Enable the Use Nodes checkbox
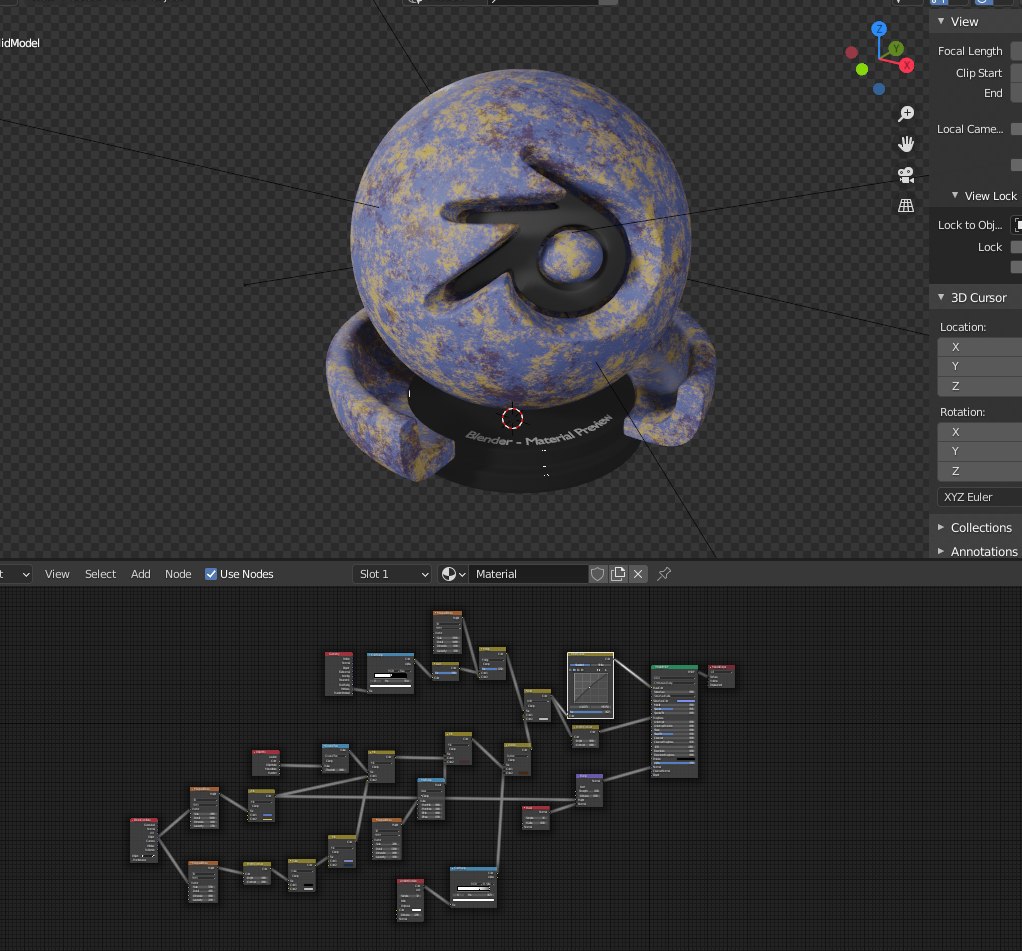Image resolution: width=1022 pixels, height=951 pixels. coord(211,574)
